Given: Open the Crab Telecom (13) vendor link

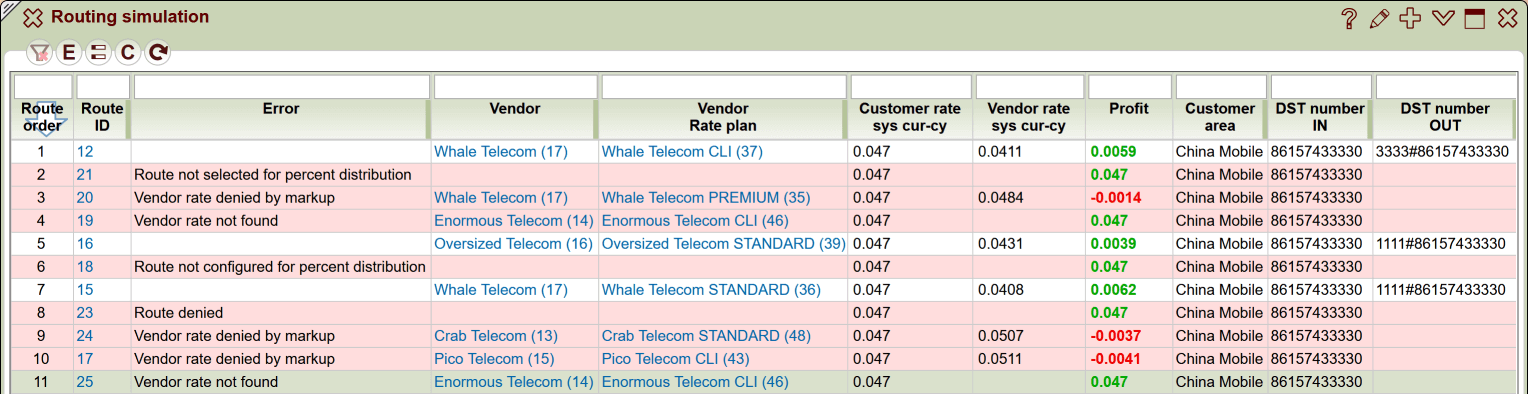Looking at the screenshot, I should coord(496,335).
